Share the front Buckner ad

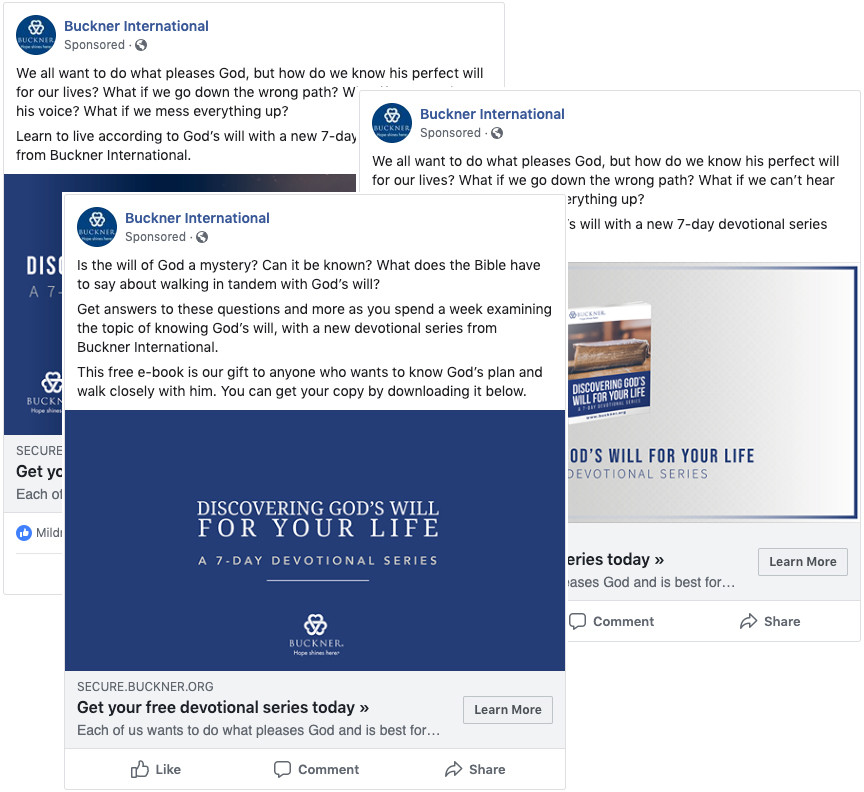(475, 769)
